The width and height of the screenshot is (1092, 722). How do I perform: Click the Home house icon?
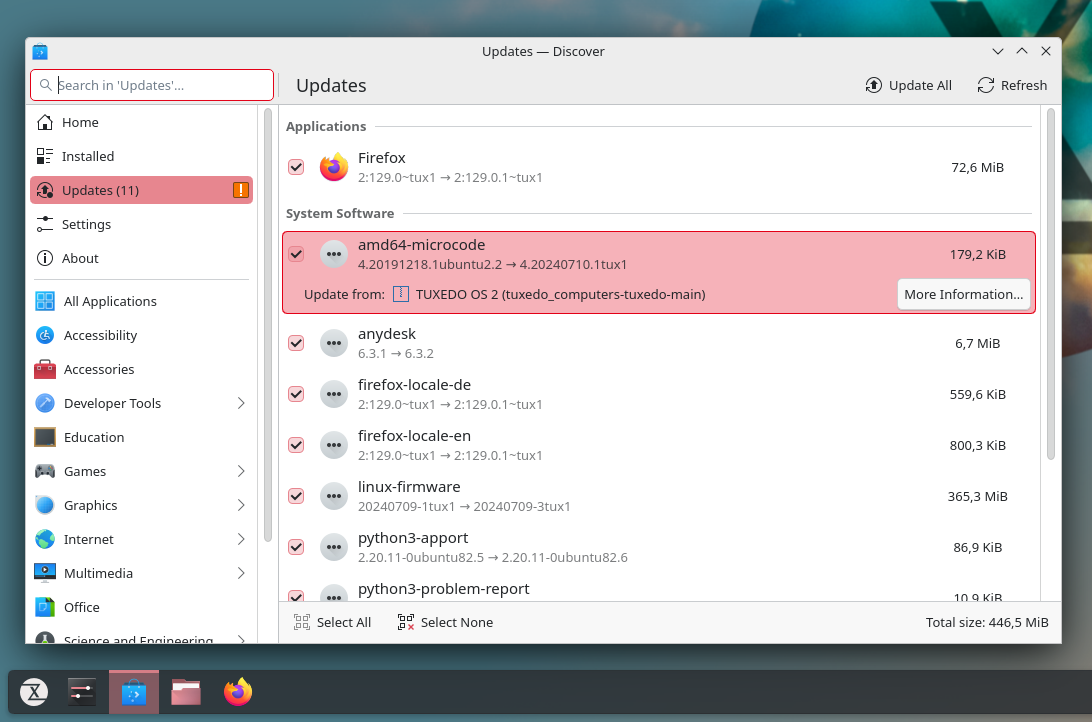pos(45,123)
